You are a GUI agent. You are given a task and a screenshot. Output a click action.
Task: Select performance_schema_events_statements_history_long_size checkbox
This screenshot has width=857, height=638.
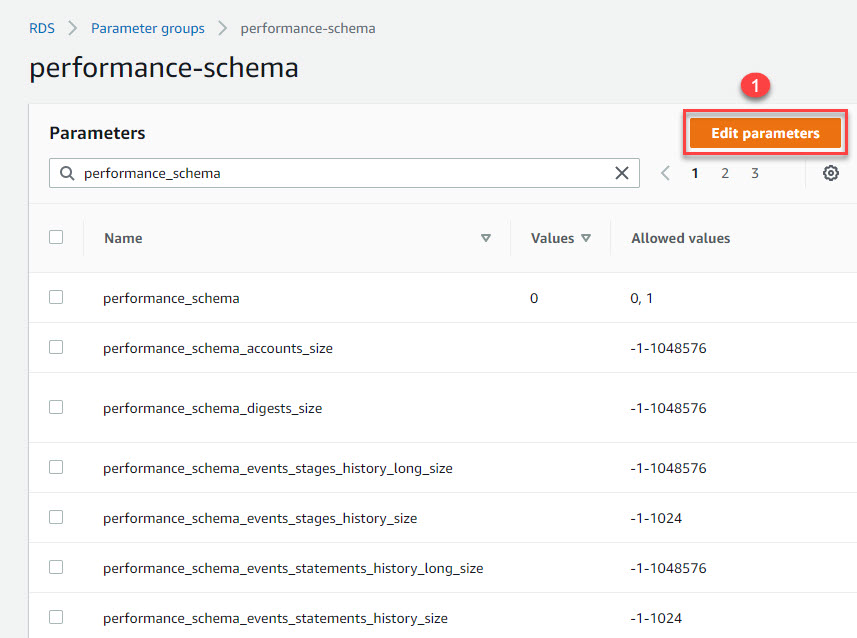pyautogui.click(x=56, y=567)
